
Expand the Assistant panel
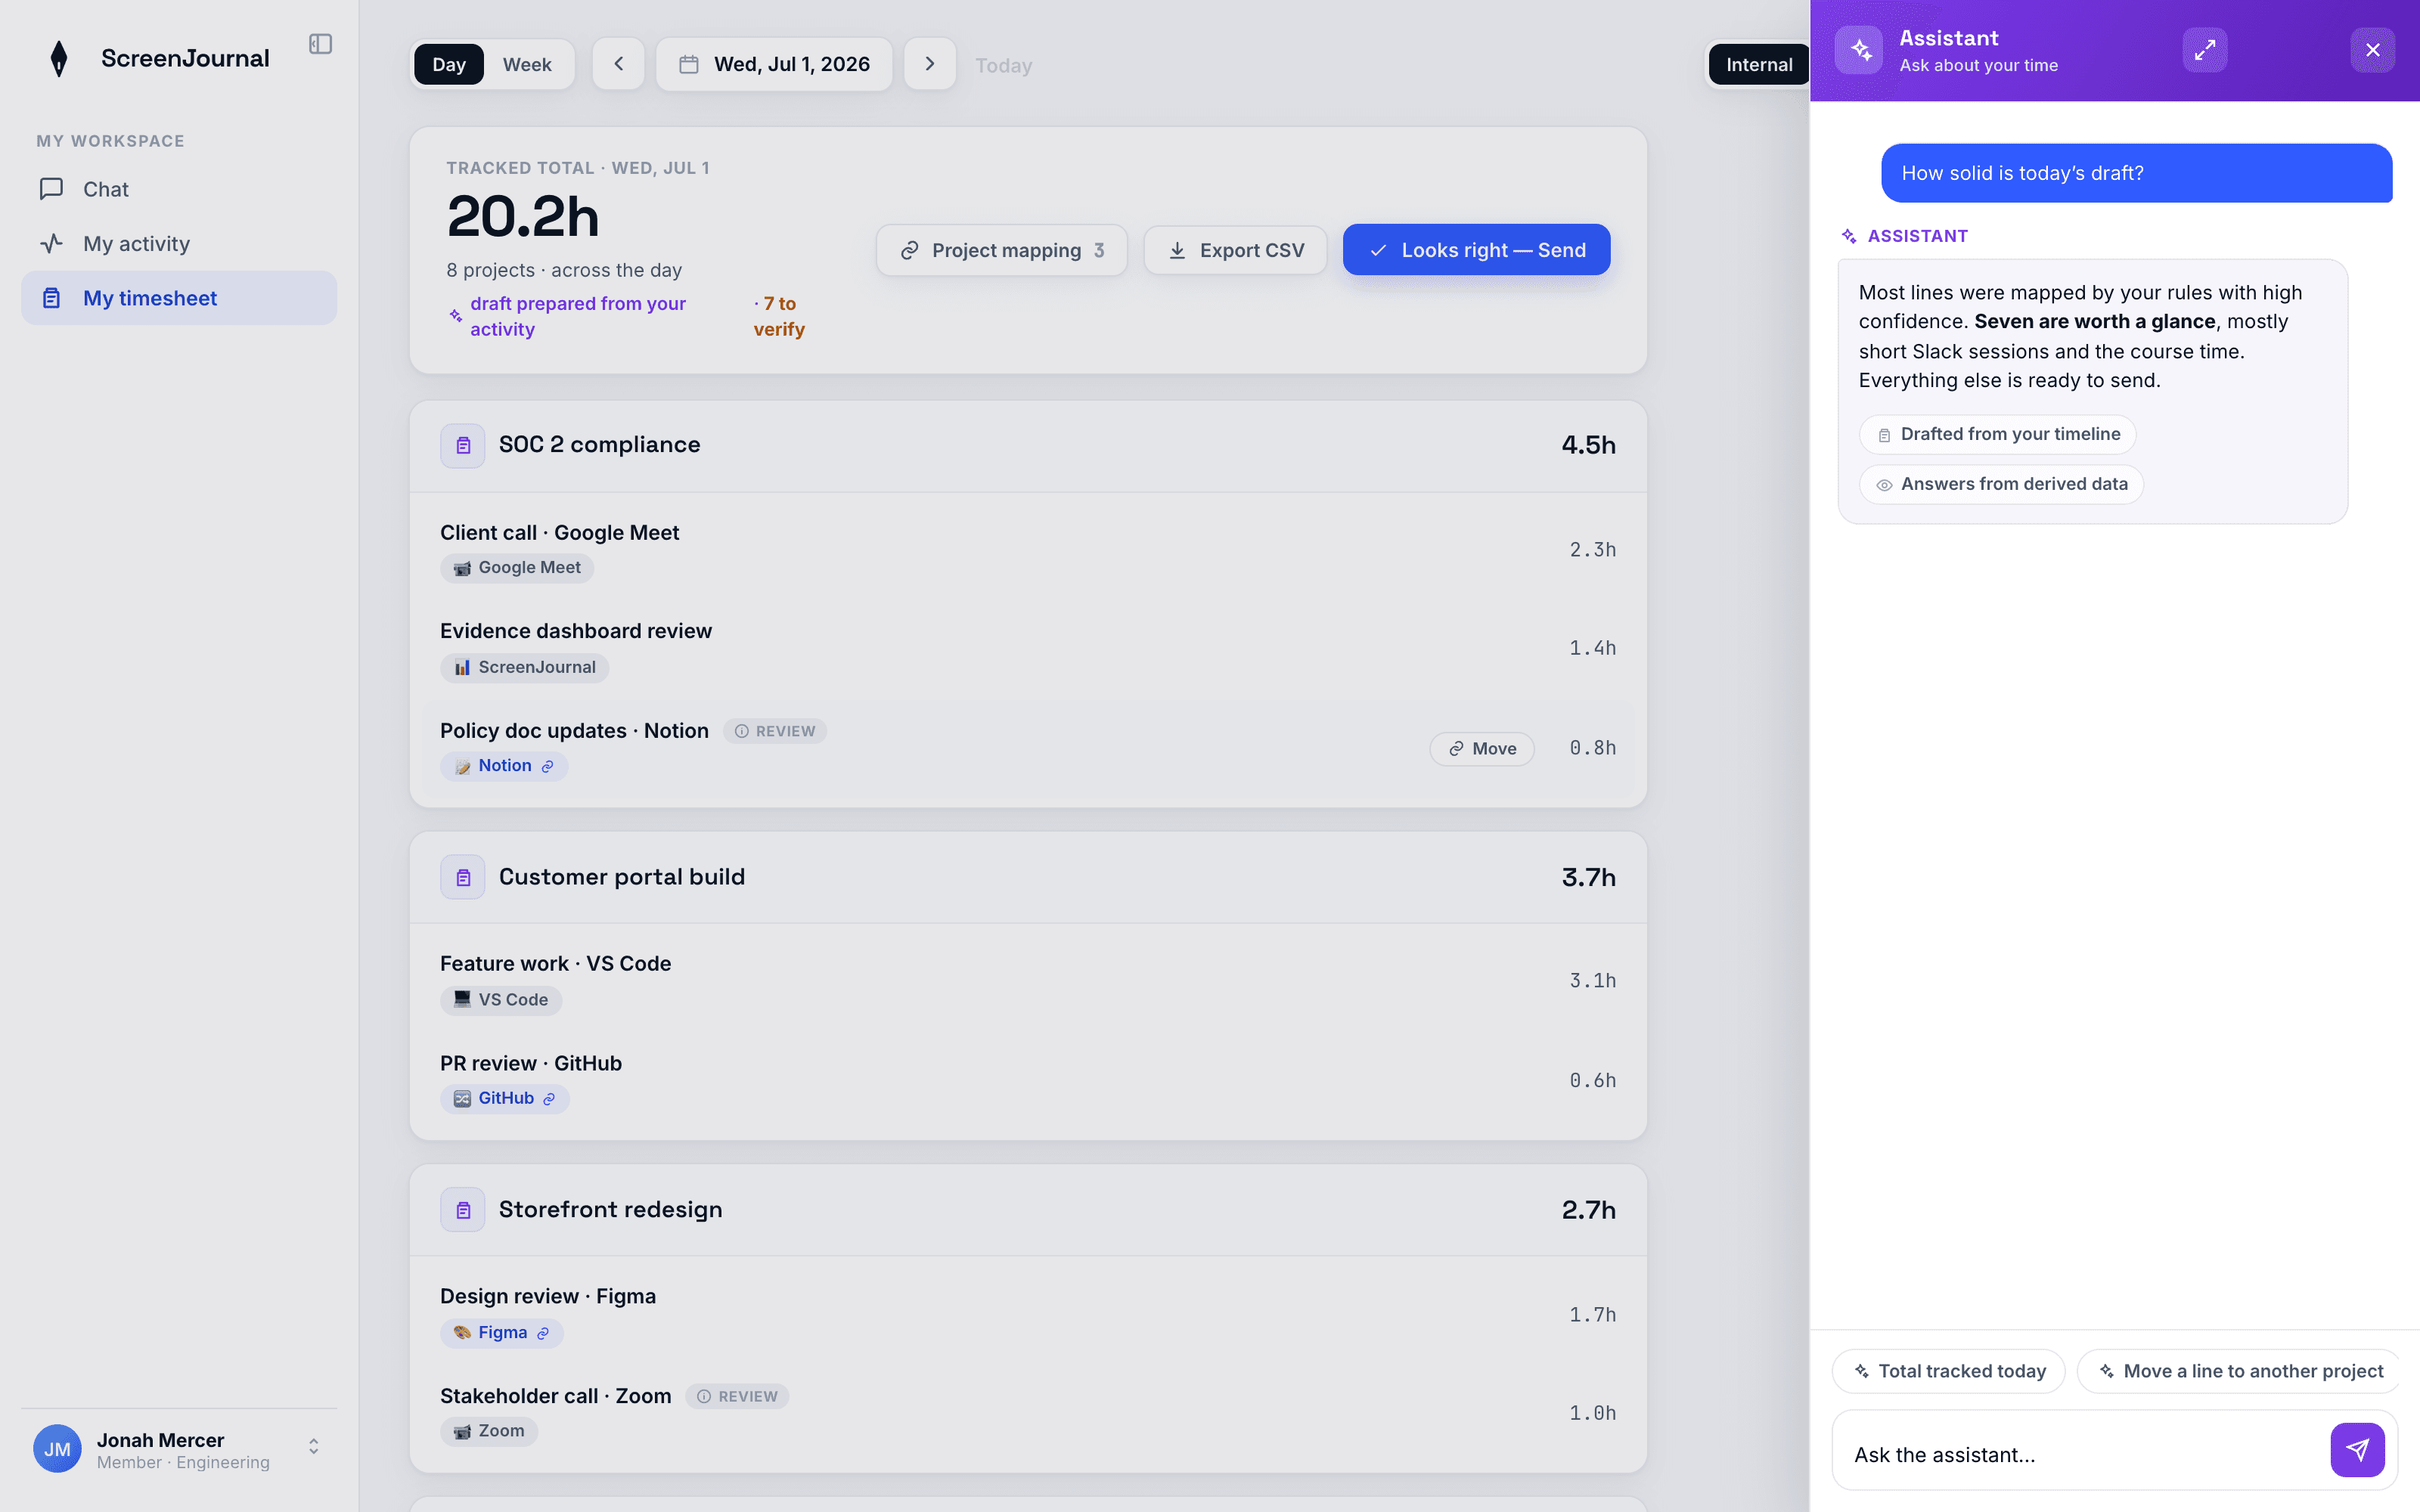point(2205,50)
